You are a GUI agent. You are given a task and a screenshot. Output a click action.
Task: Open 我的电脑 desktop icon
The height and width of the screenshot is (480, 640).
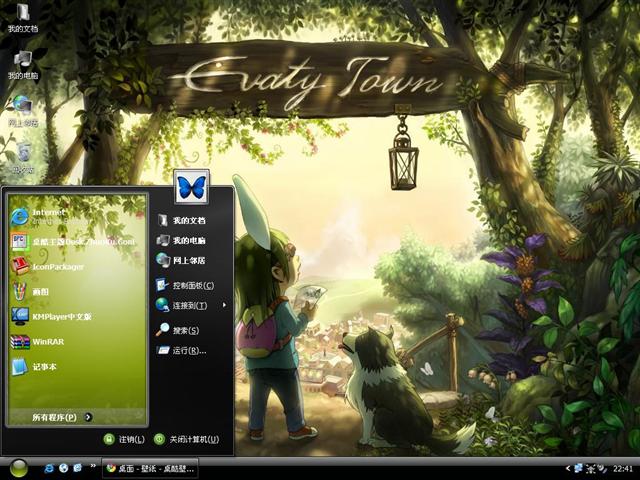(x=23, y=65)
